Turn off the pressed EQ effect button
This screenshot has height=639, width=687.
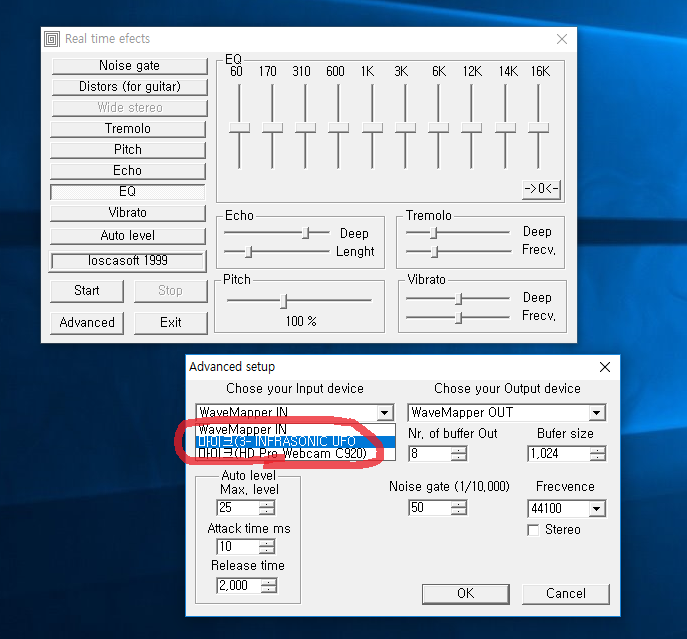(x=127, y=192)
